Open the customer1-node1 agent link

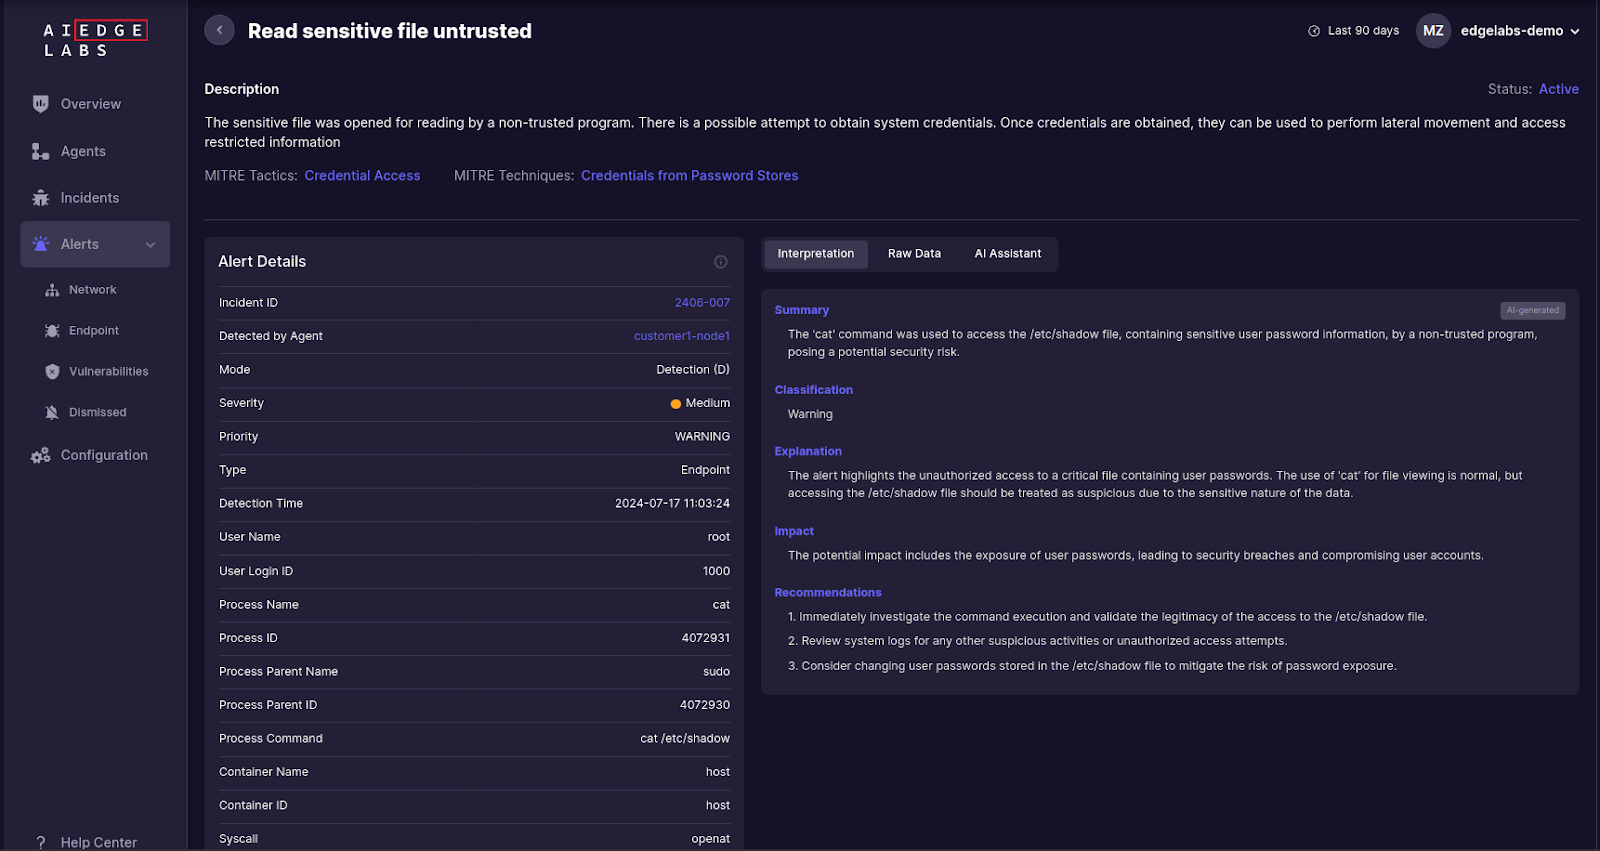pos(681,336)
